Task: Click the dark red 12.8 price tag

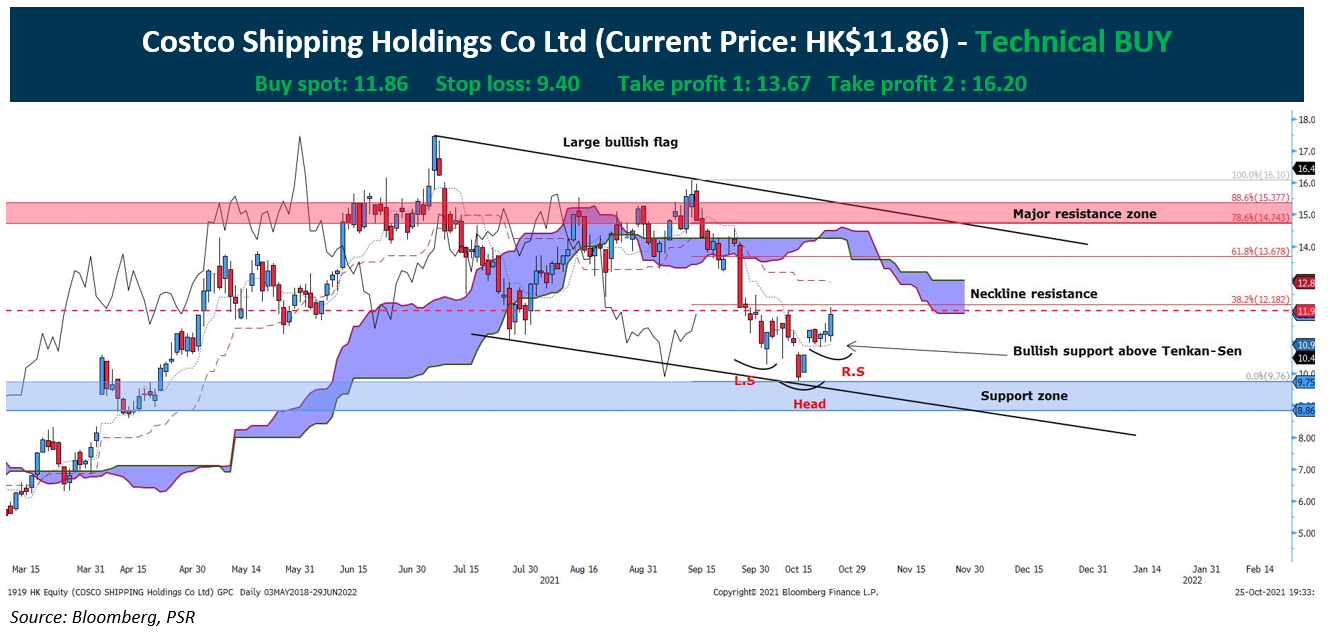Action: pyautogui.click(x=1305, y=283)
